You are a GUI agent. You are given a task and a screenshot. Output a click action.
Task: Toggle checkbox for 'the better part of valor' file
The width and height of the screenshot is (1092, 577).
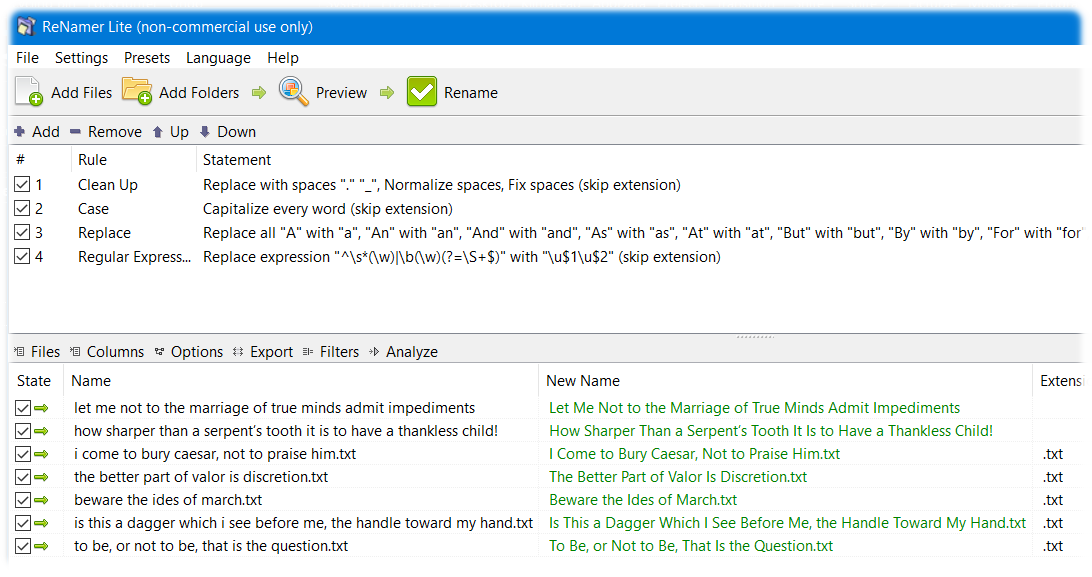pyautogui.click(x=23, y=477)
